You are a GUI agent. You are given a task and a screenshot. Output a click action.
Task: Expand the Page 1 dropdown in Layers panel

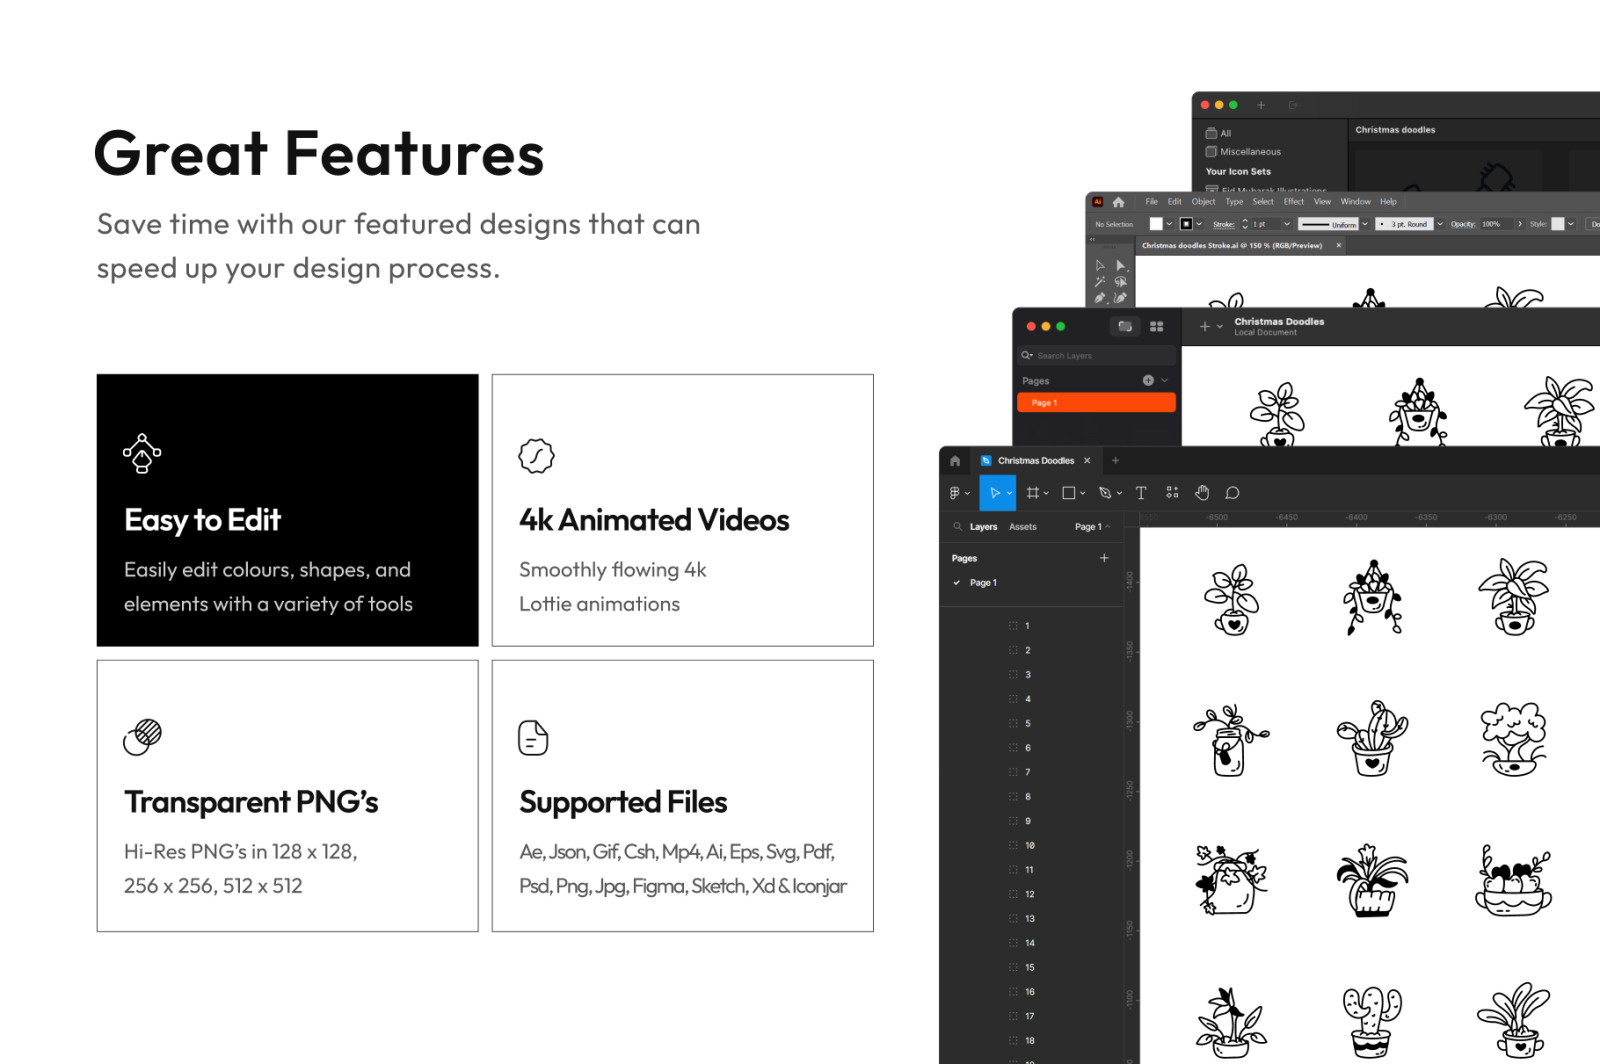[1092, 527]
